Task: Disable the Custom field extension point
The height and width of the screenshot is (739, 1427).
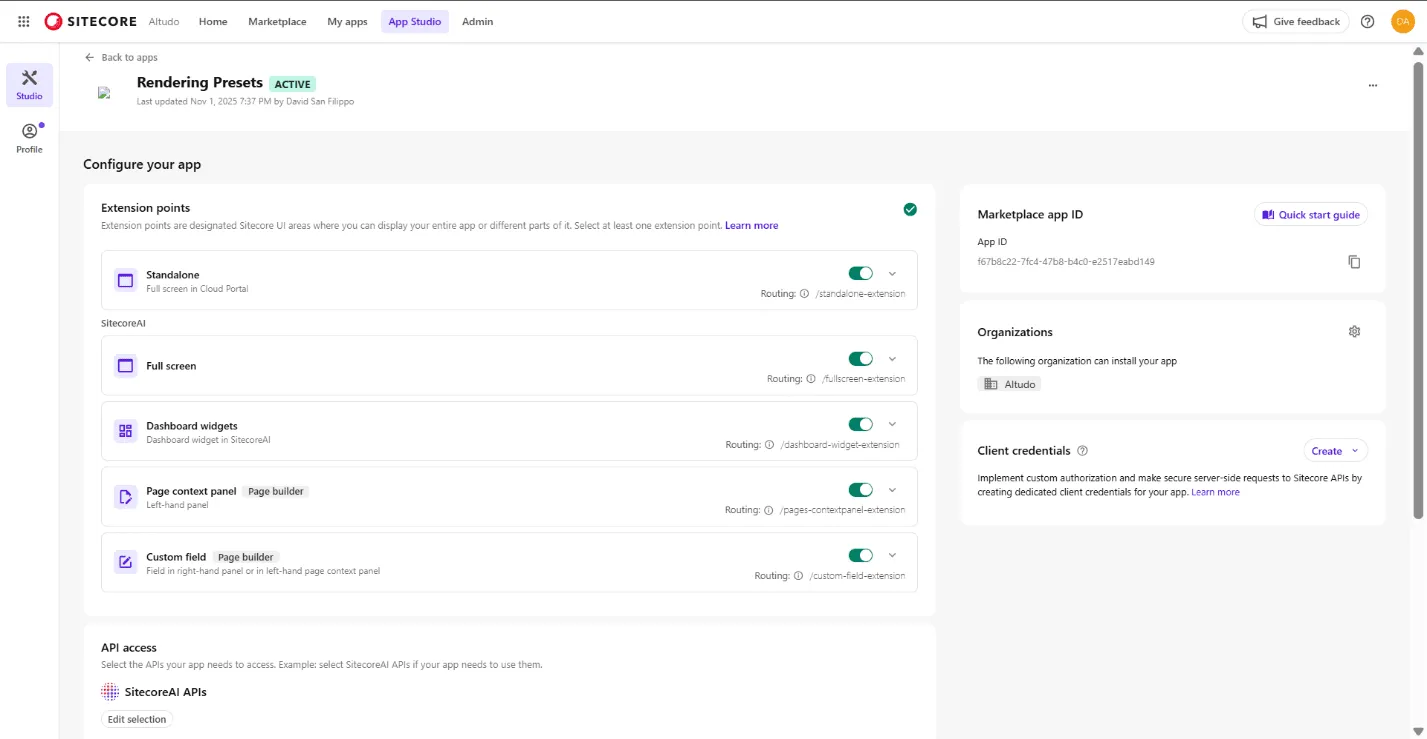Action: (x=861, y=553)
